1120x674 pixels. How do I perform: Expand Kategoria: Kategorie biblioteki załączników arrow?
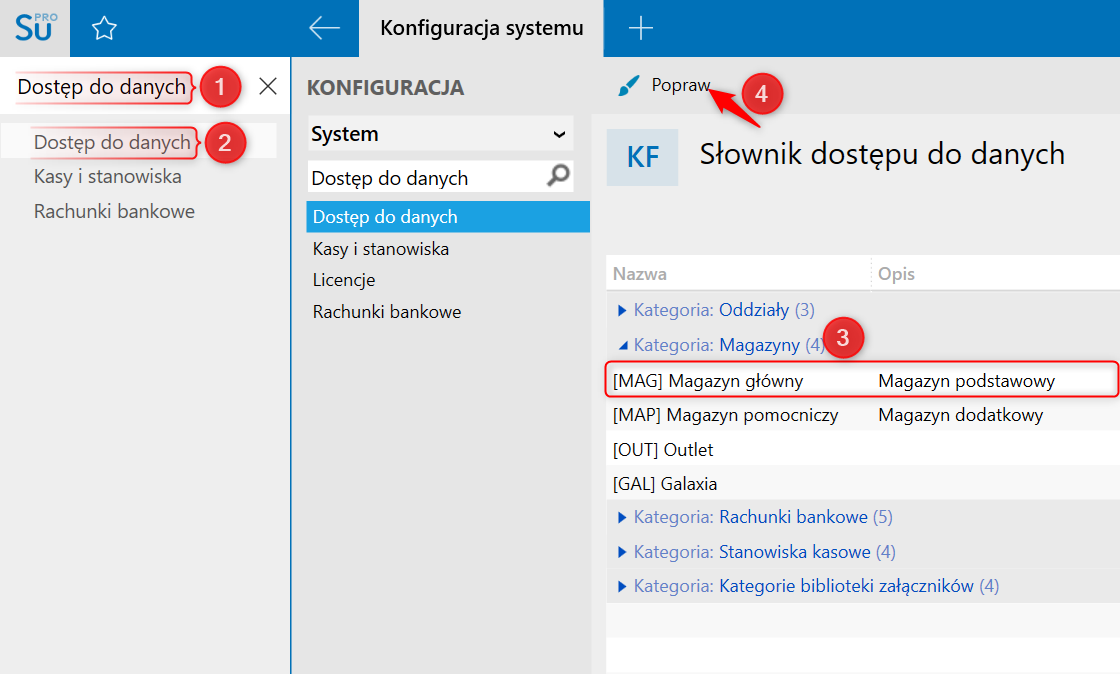(x=621, y=586)
